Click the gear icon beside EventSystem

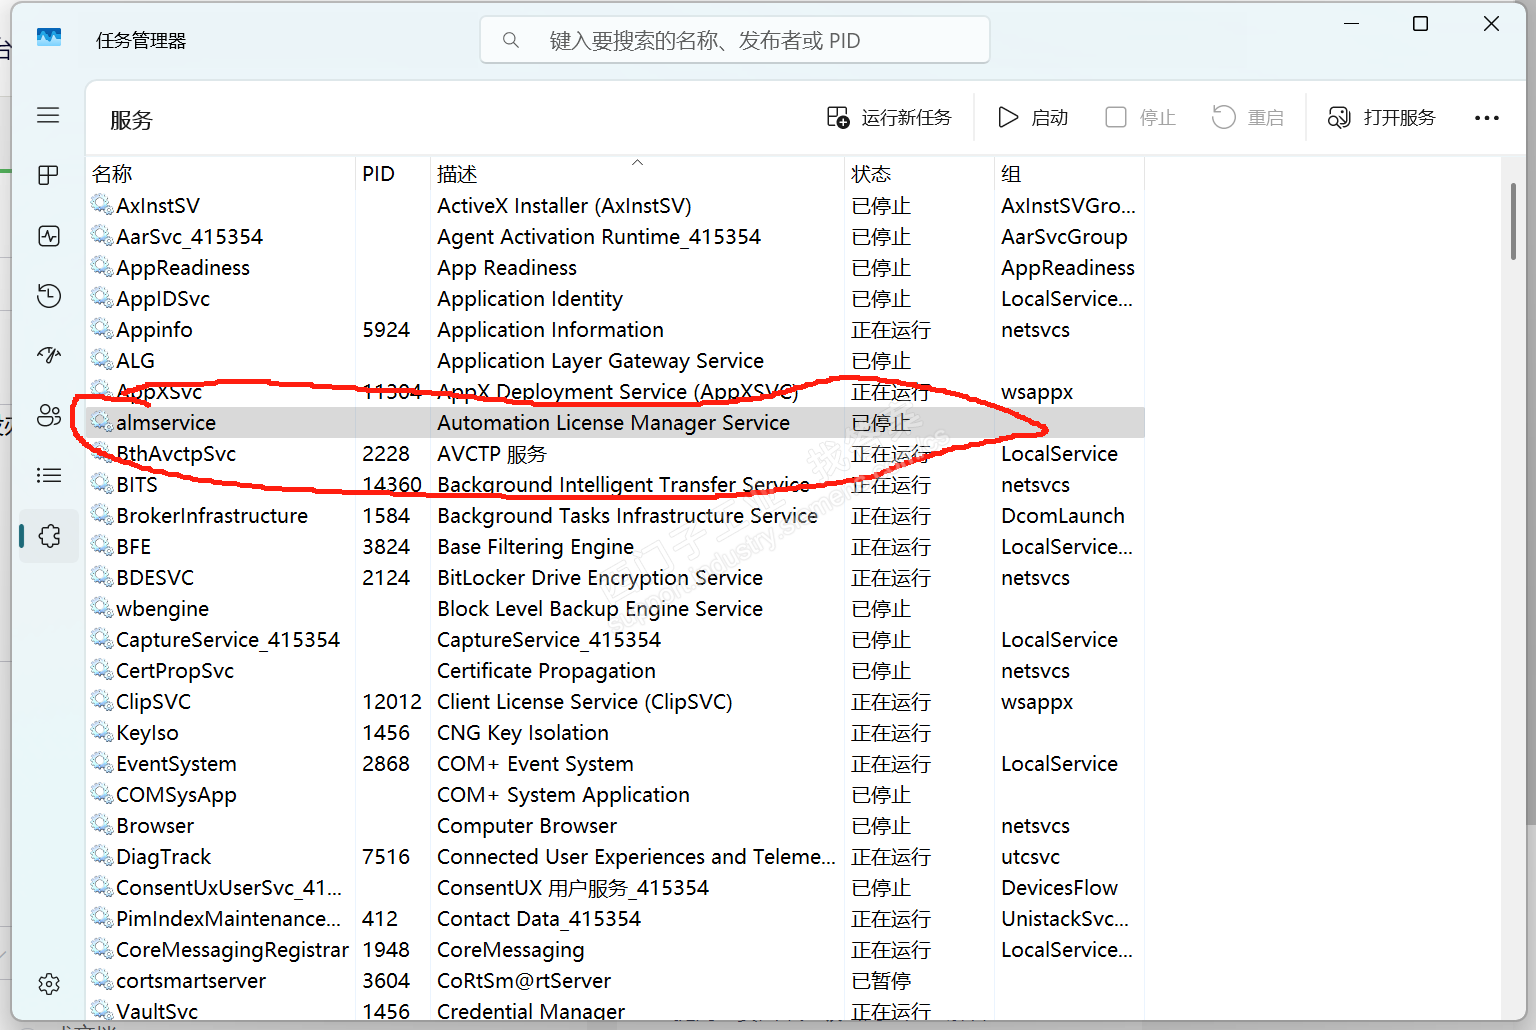(x=101, y=763)
